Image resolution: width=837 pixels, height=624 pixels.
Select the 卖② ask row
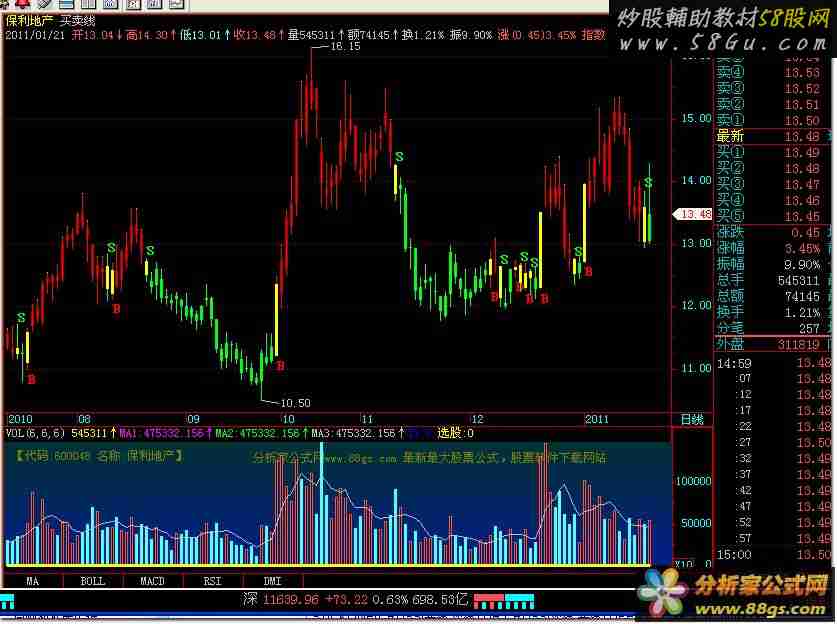[x=773, y=104]
